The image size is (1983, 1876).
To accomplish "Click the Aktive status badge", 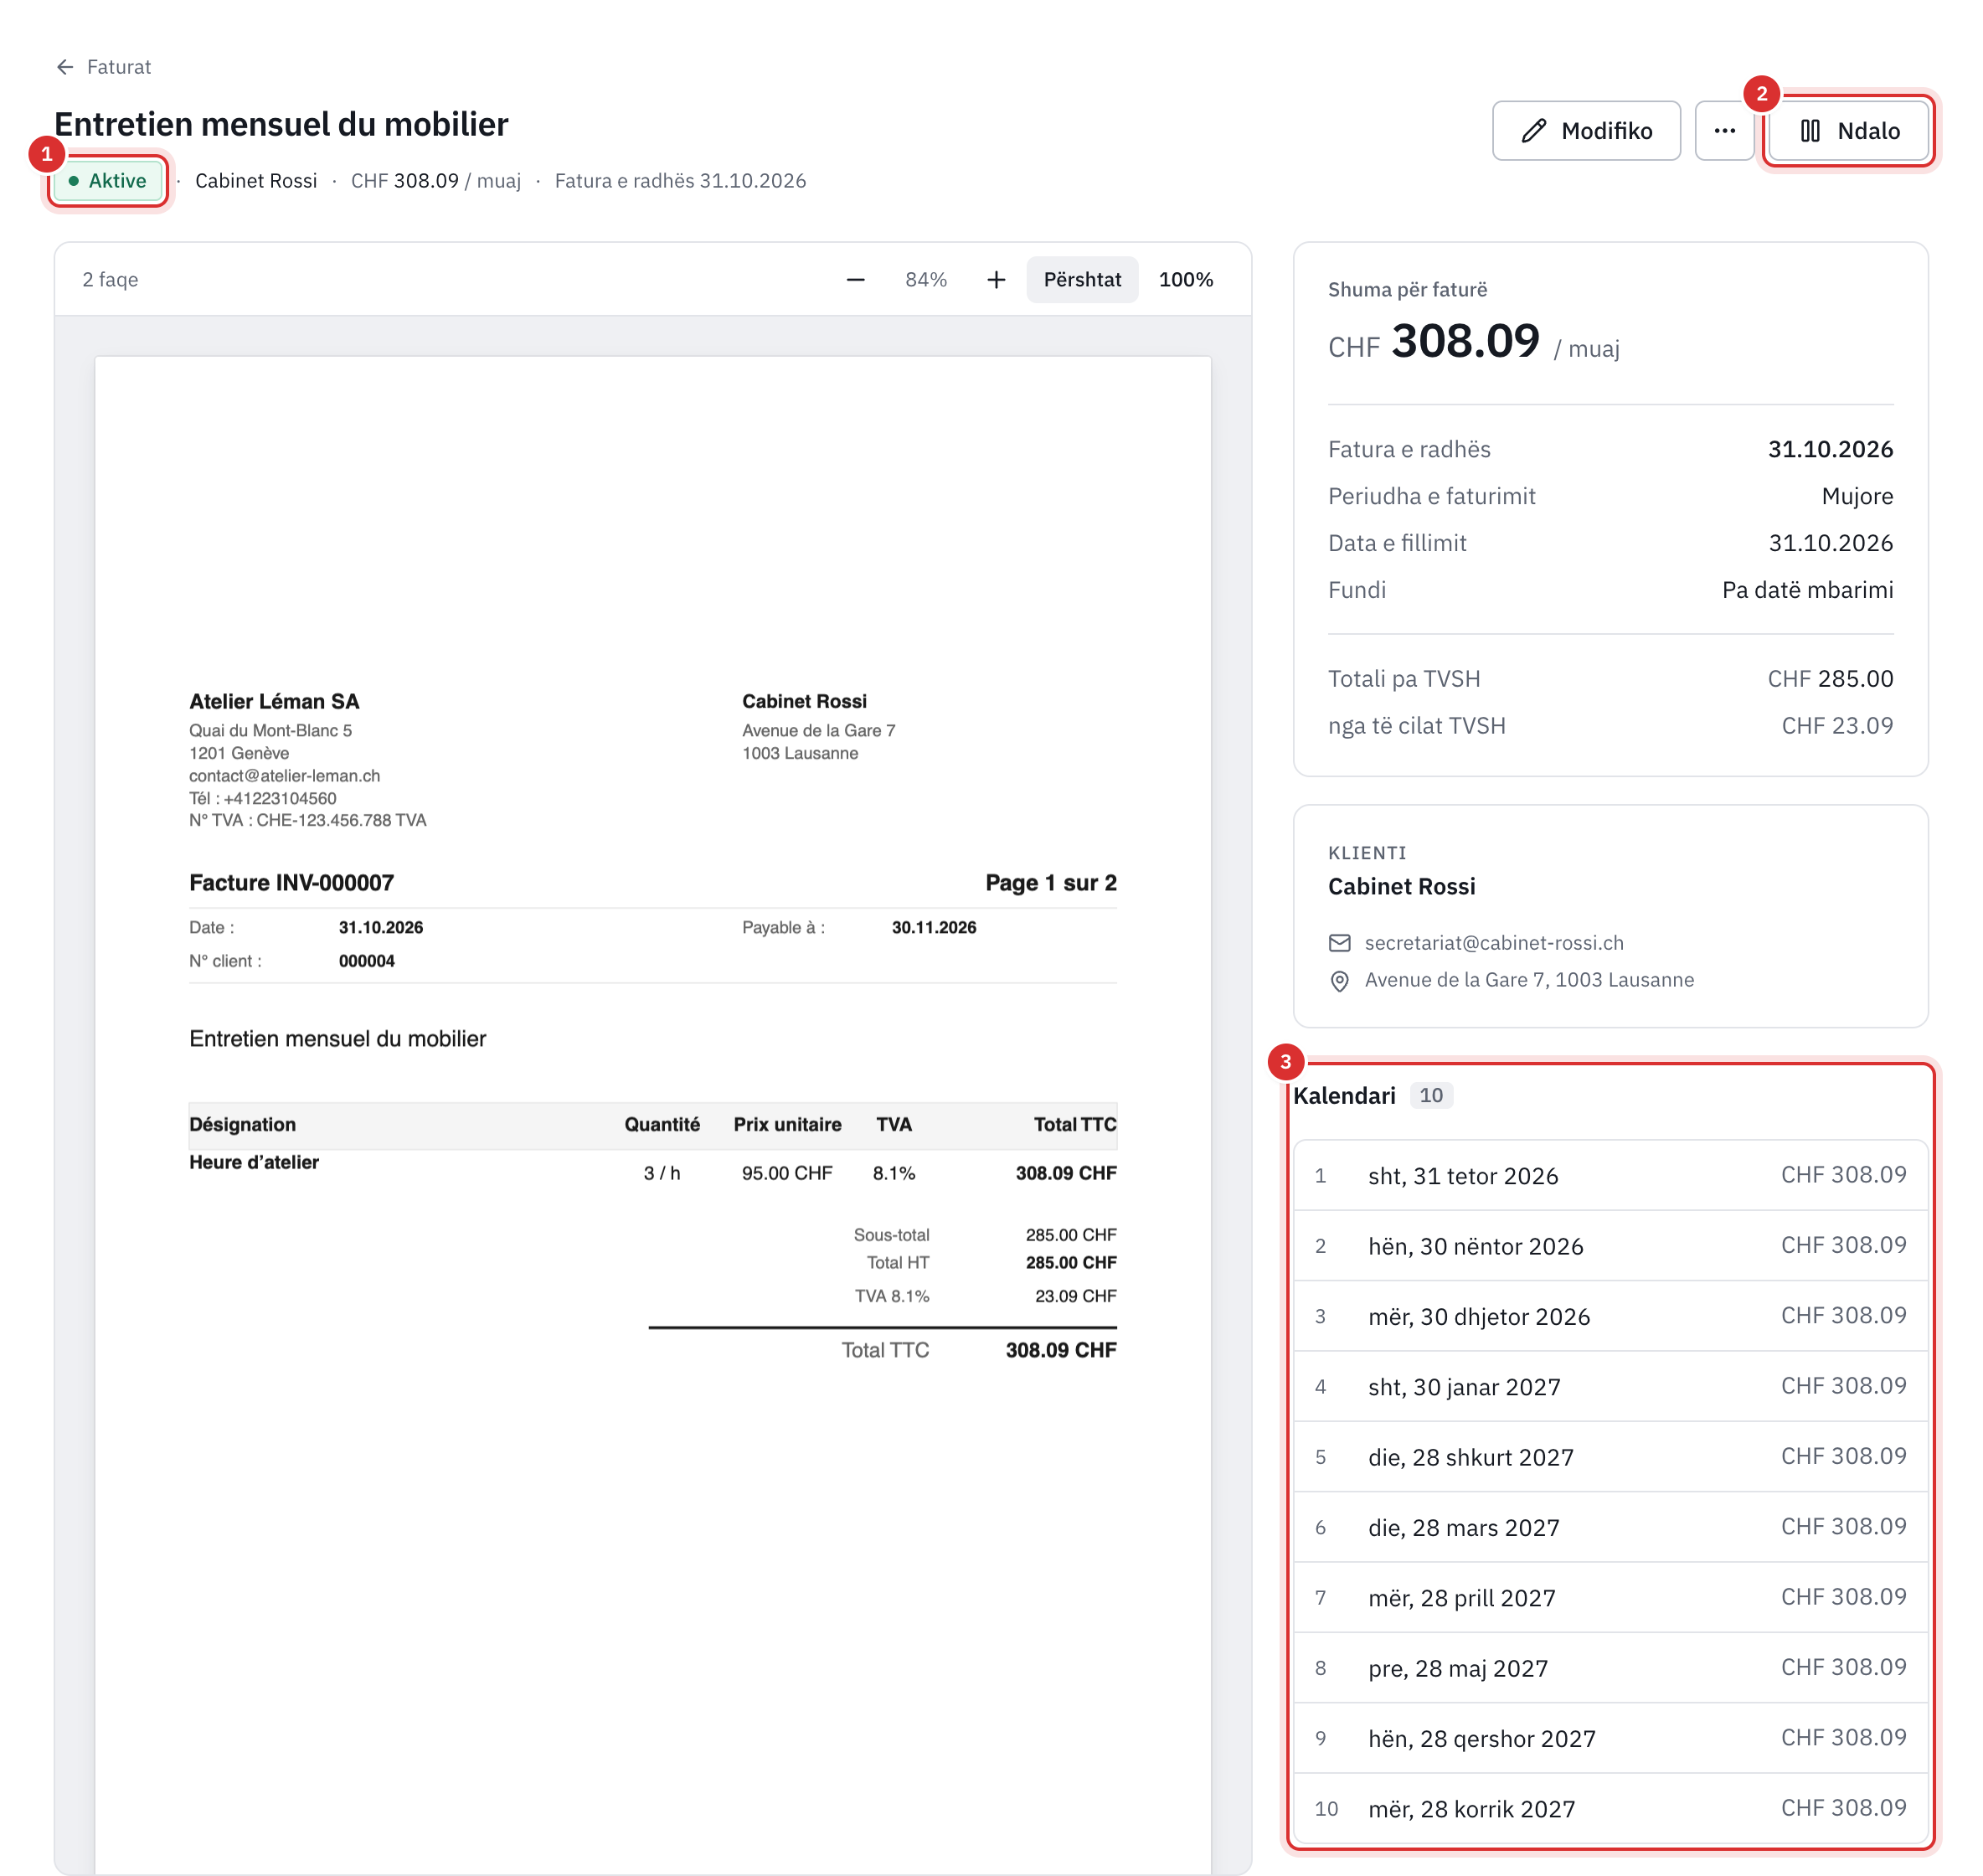I will pyautogui.click(x=108, y=181).
